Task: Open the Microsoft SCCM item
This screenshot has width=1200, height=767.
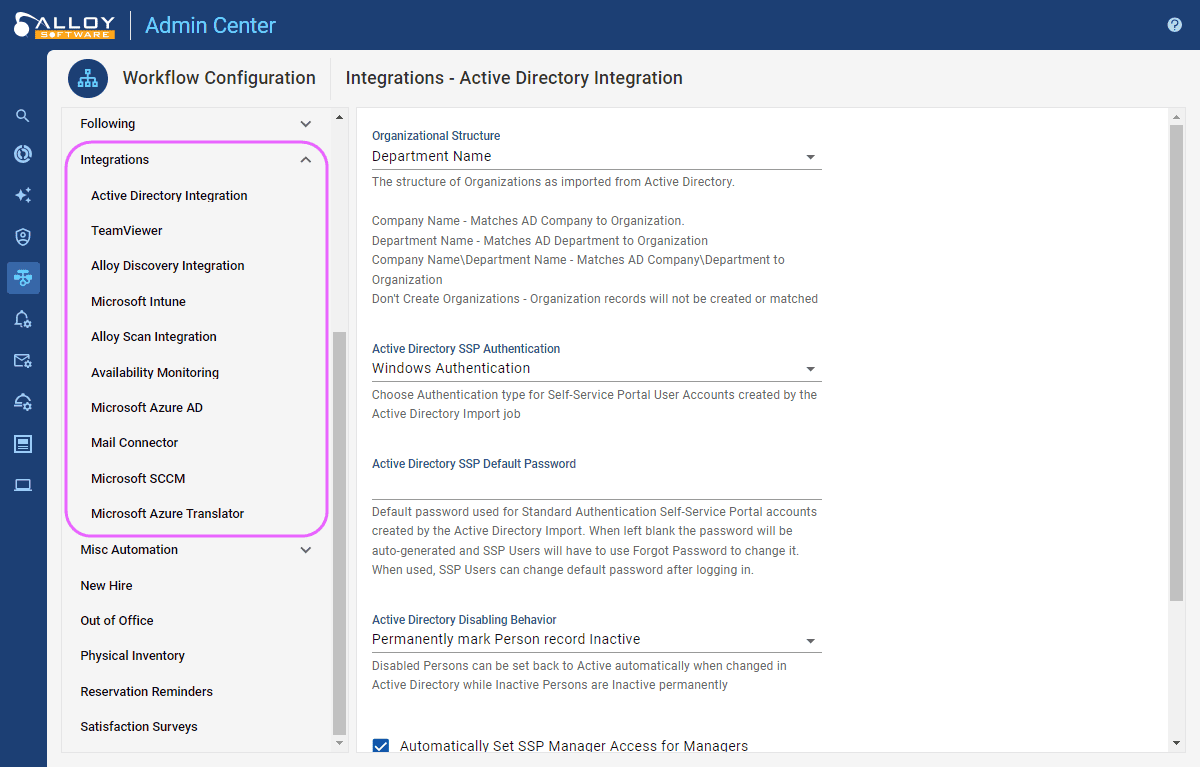Action: coord(138,479)
